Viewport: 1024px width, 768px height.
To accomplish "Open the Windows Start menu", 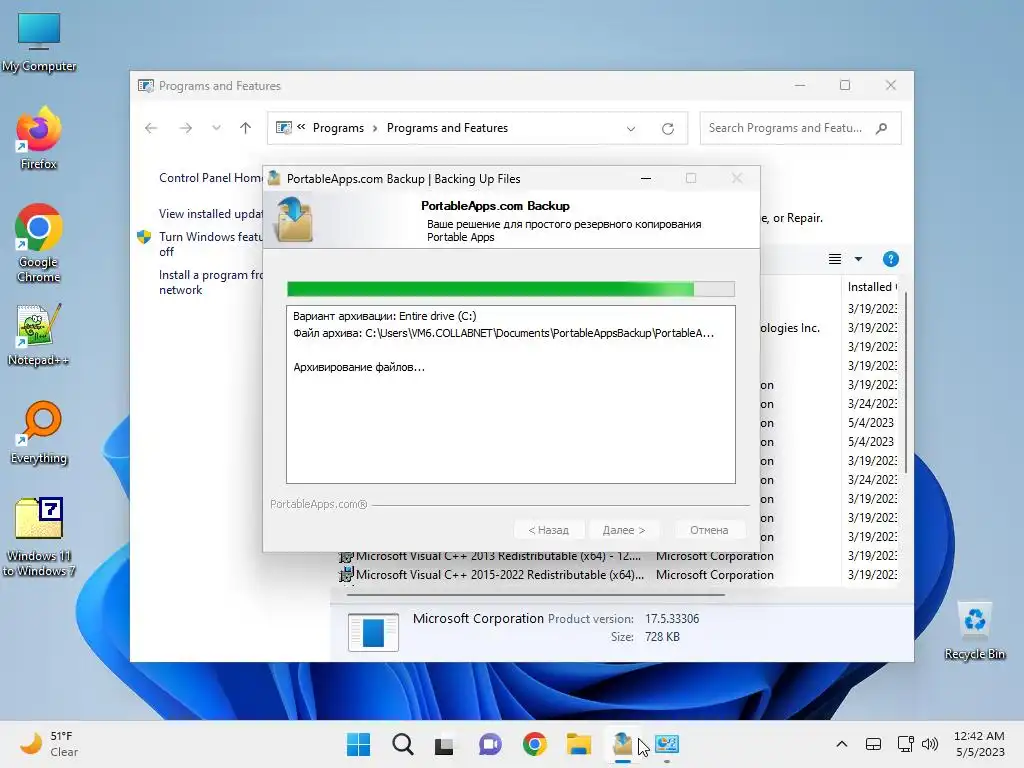I will [358, 744].
